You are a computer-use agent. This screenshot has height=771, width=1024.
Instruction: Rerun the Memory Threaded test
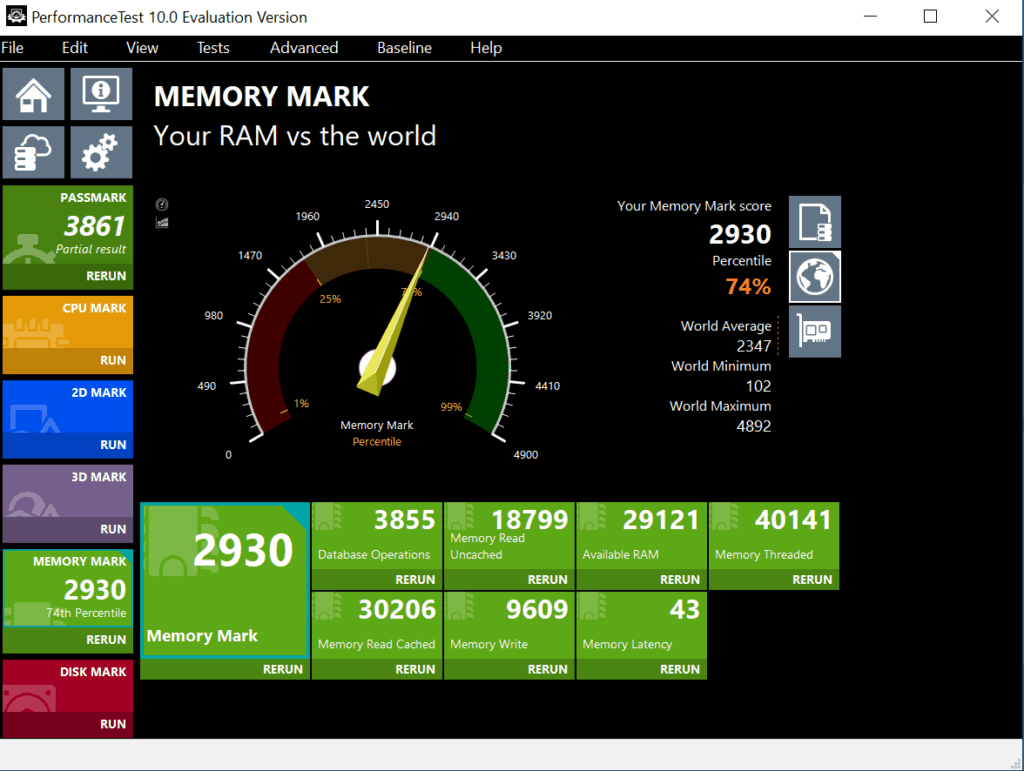811,580
